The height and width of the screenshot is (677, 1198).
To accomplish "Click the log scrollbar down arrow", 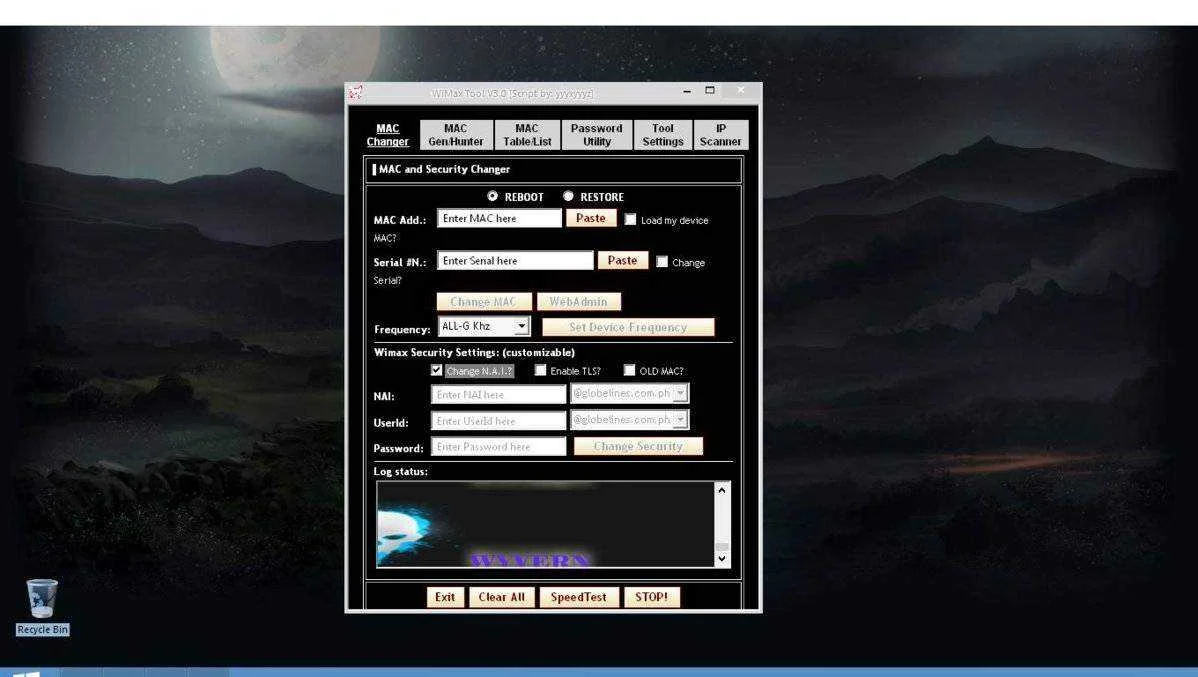I will point(722,559).
